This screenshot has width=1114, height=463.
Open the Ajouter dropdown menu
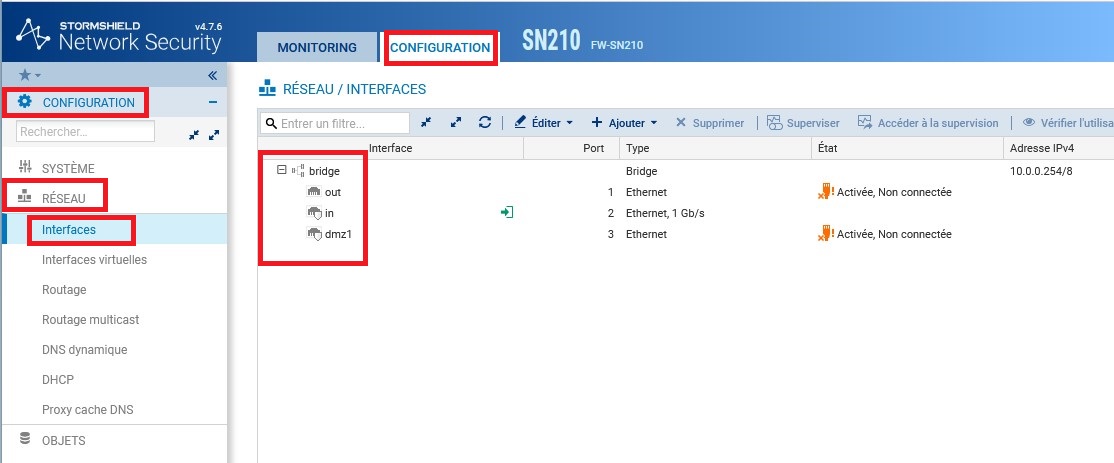tap(624, 123)
